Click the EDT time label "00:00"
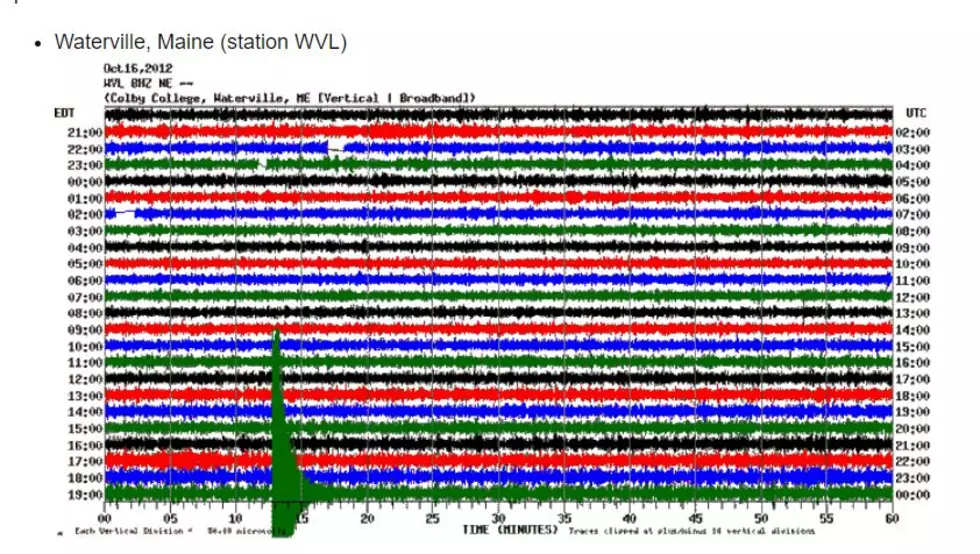This screenshot has height=554, width=980. pyautogui.click(x=85, y=182)
